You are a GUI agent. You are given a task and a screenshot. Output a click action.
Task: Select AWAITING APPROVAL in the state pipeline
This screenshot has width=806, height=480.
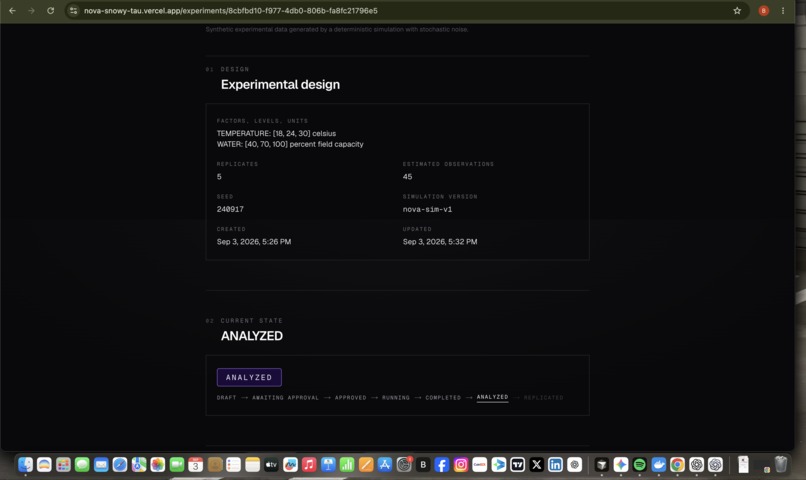coord(285,397)
